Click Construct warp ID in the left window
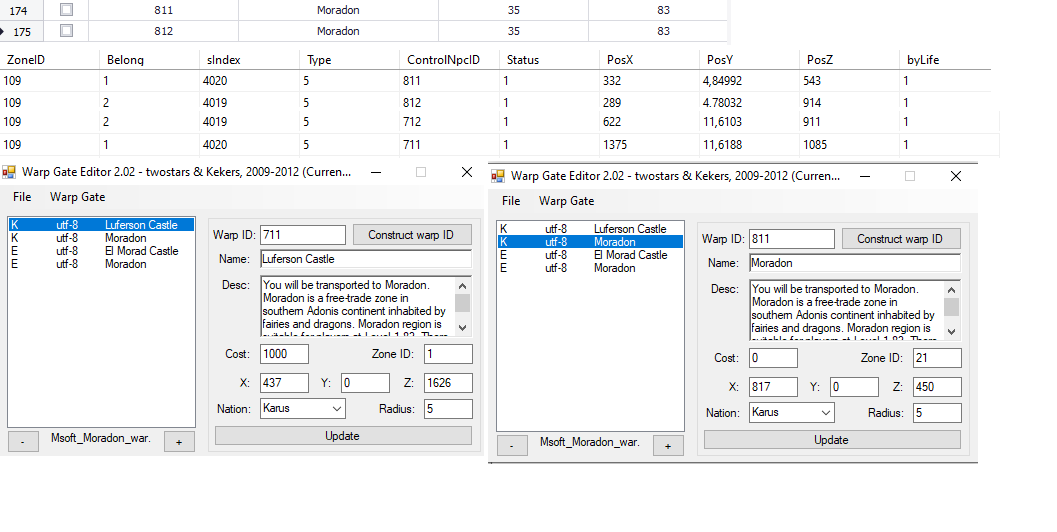The image size is (1057, 532). coord(411,235)
